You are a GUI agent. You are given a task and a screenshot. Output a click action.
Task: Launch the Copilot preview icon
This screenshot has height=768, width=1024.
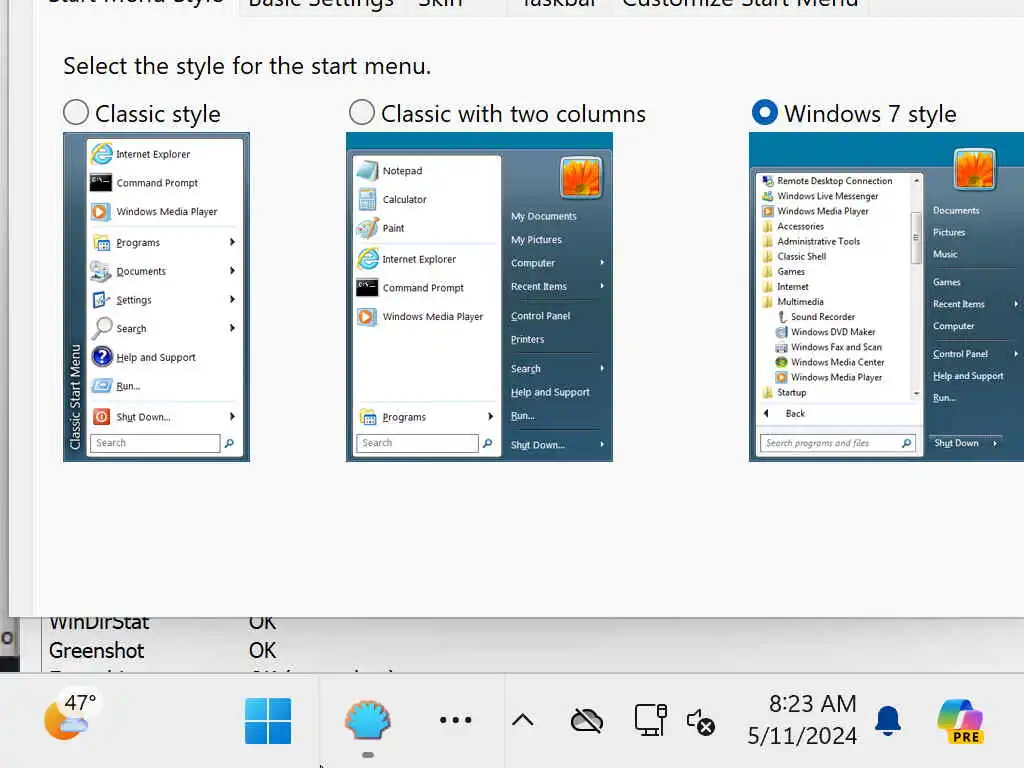(x=960, y=721)
